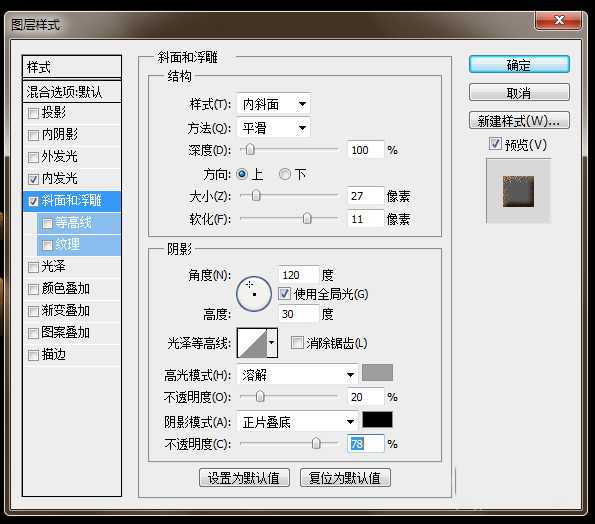Enable 消除锯齿 anti-alias checkbox
The height and width of the screenshot is (524, 595).
coord(297,343)
